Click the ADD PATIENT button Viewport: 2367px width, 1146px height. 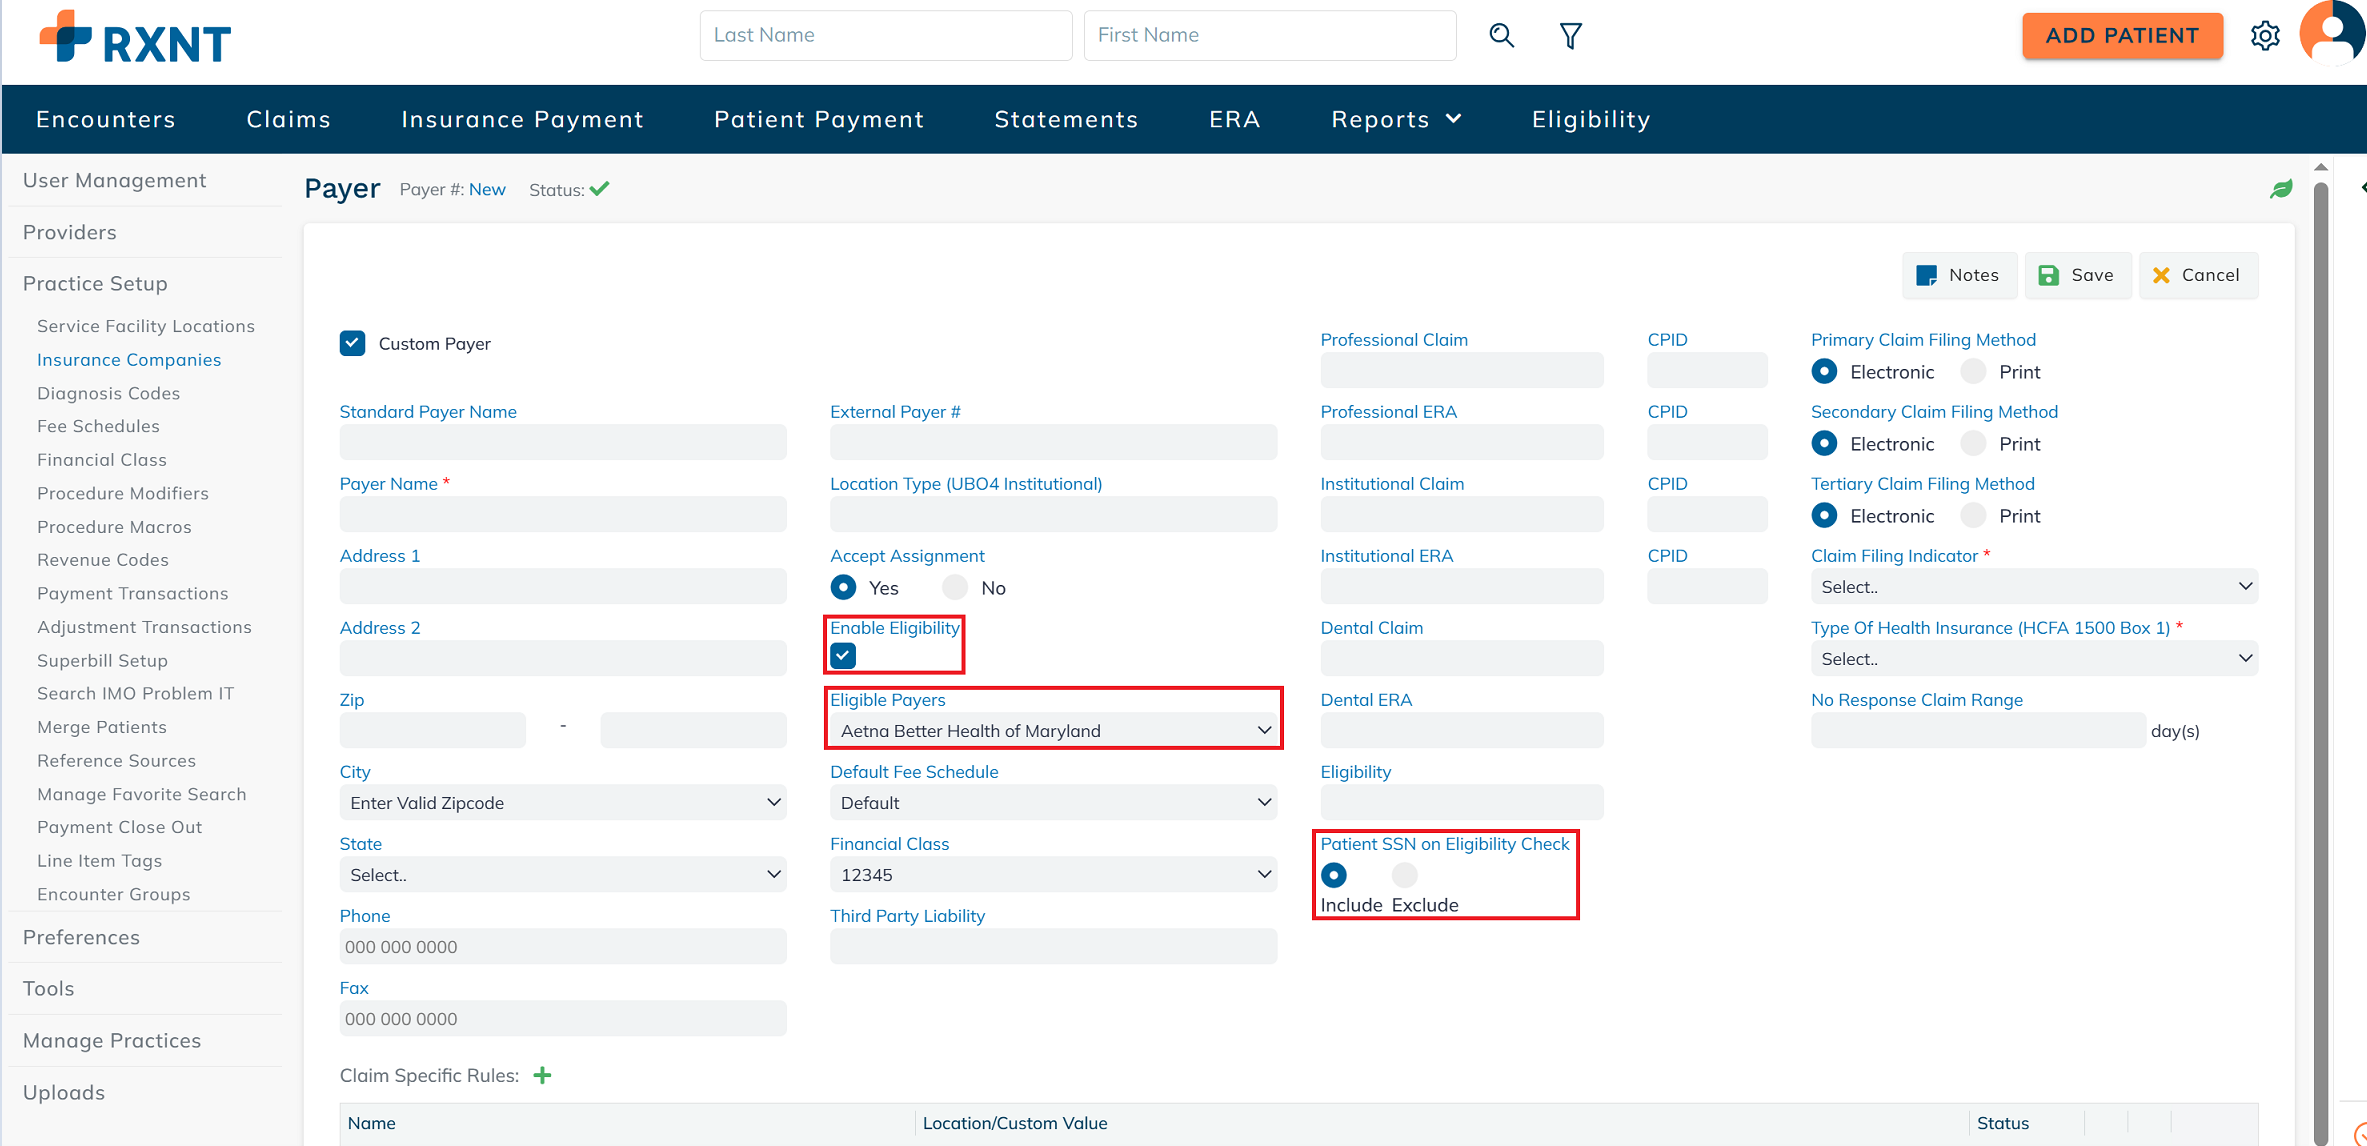pyautogui.click(x=2121, y=36)
